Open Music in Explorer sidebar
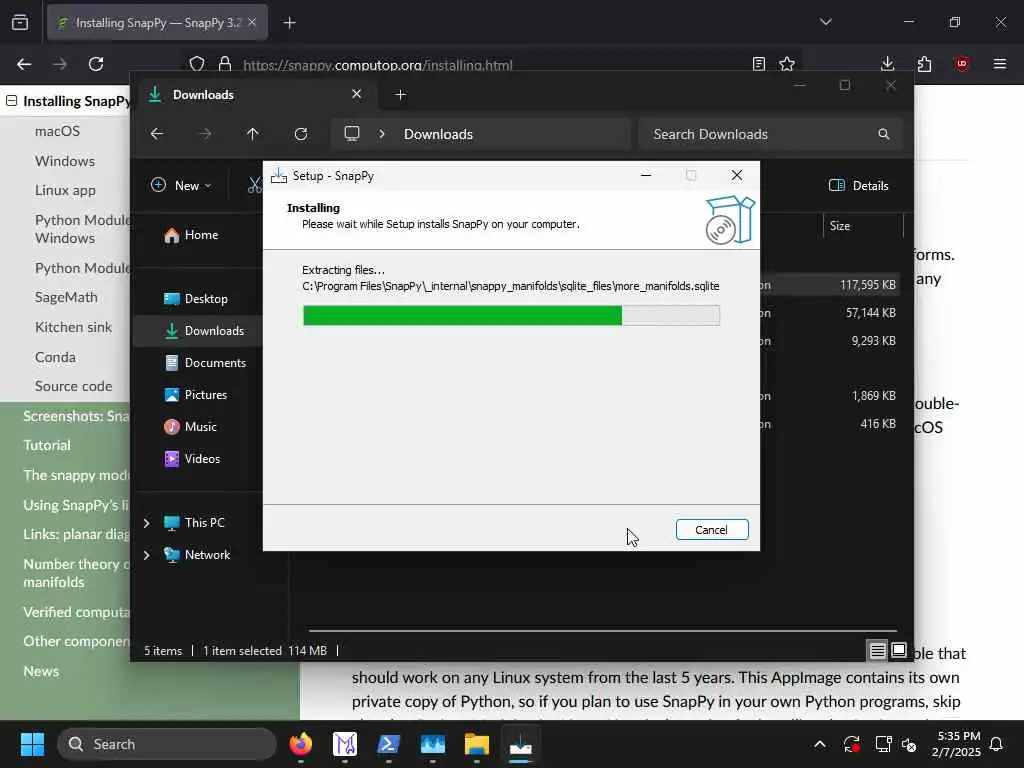 [190, 427]
